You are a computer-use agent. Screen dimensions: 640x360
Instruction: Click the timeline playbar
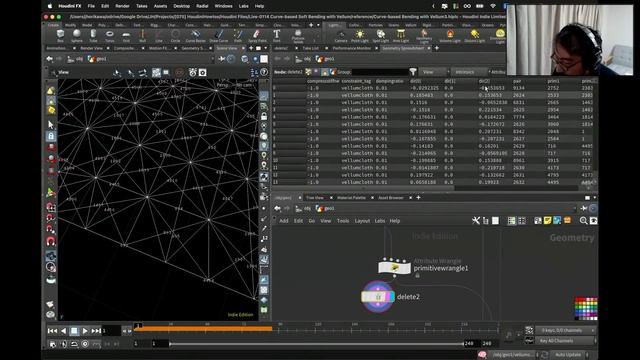[316, 328]
